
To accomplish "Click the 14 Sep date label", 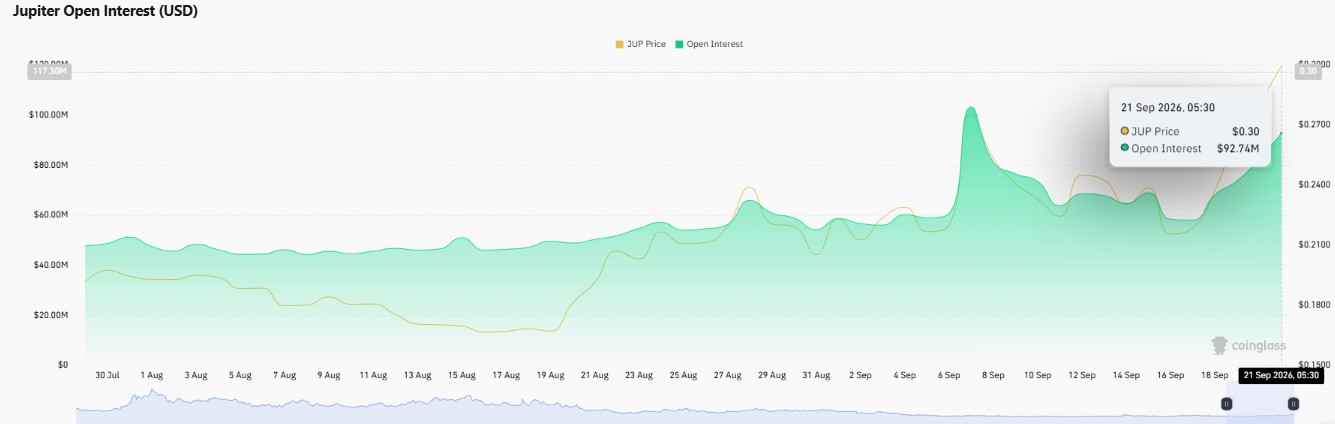I will point(1126,375).
